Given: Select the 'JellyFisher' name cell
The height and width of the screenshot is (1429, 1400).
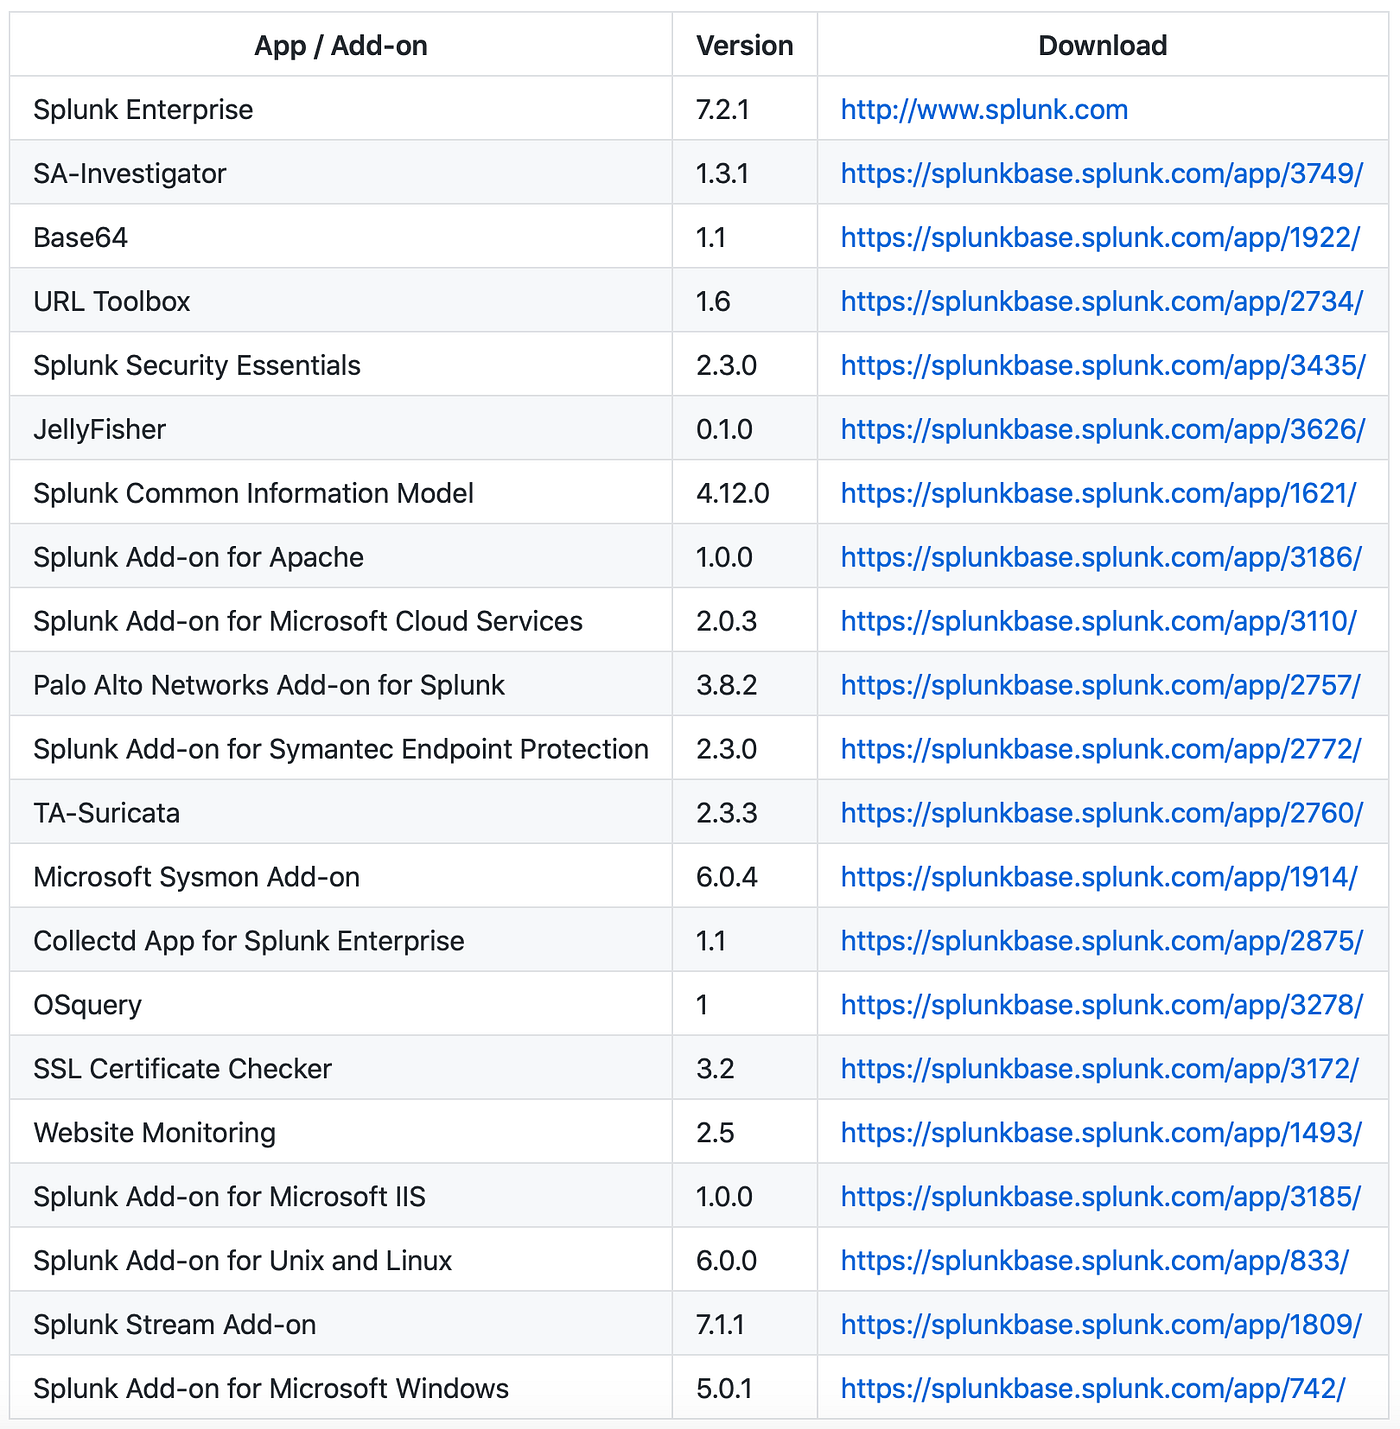Looking at the screenshot, I should tap(341, 429).
